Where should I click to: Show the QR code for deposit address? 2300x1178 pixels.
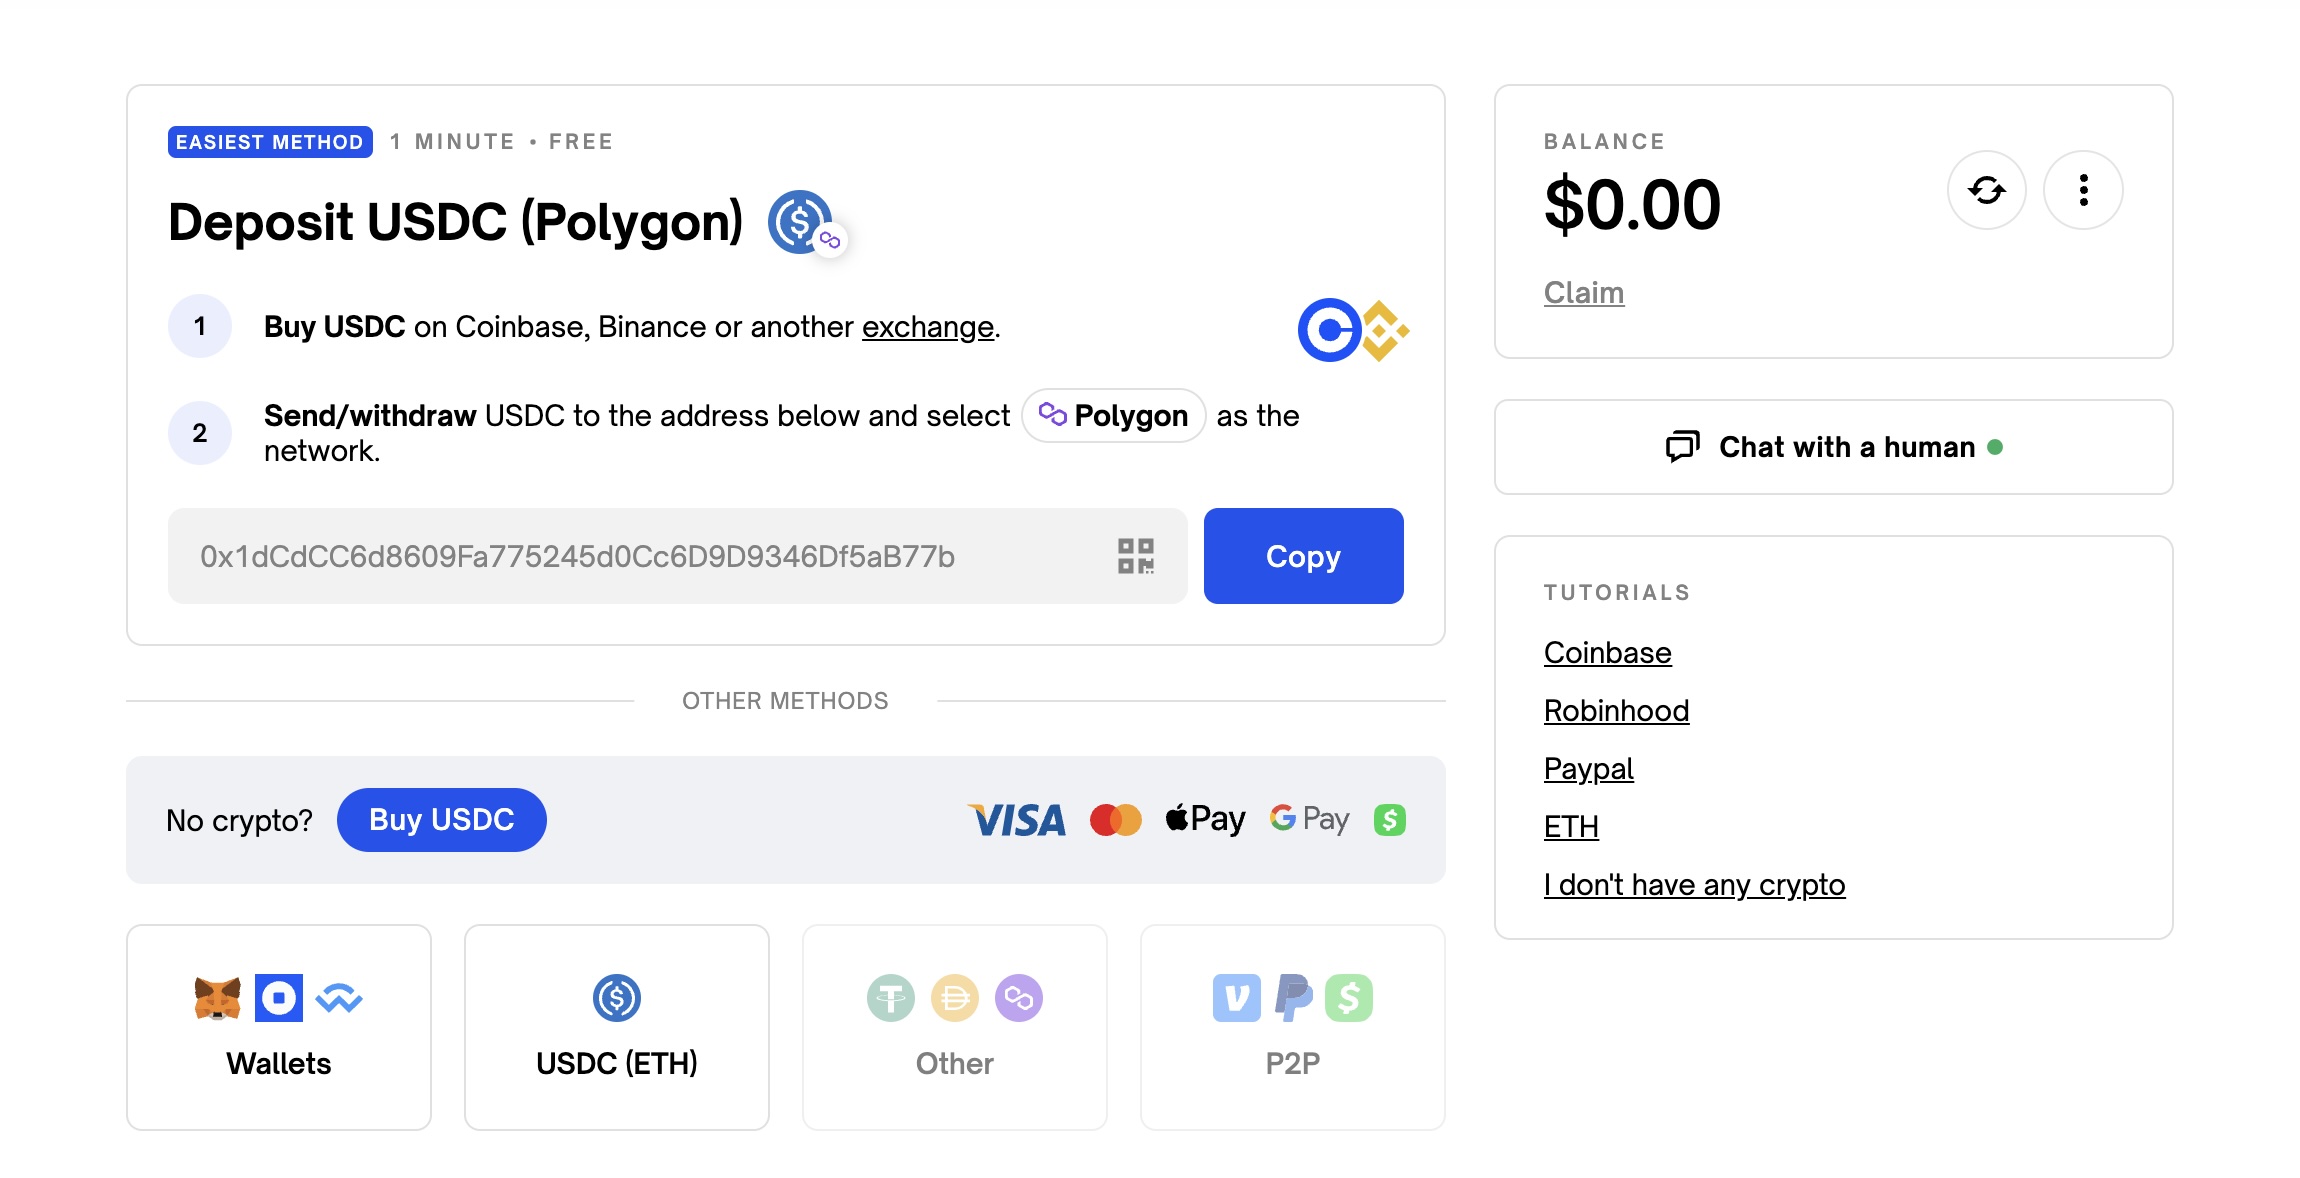pyautogui.click(x=1136, y=556)
